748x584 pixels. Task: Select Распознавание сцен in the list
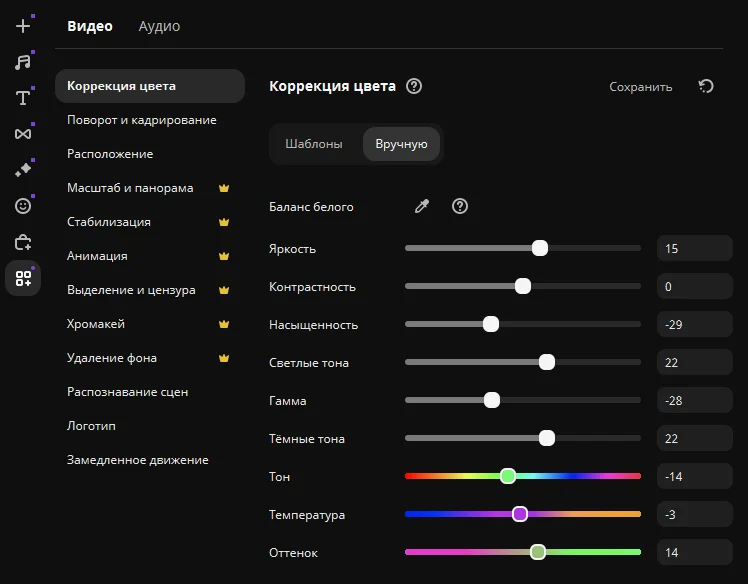click(x=128, y=392)
